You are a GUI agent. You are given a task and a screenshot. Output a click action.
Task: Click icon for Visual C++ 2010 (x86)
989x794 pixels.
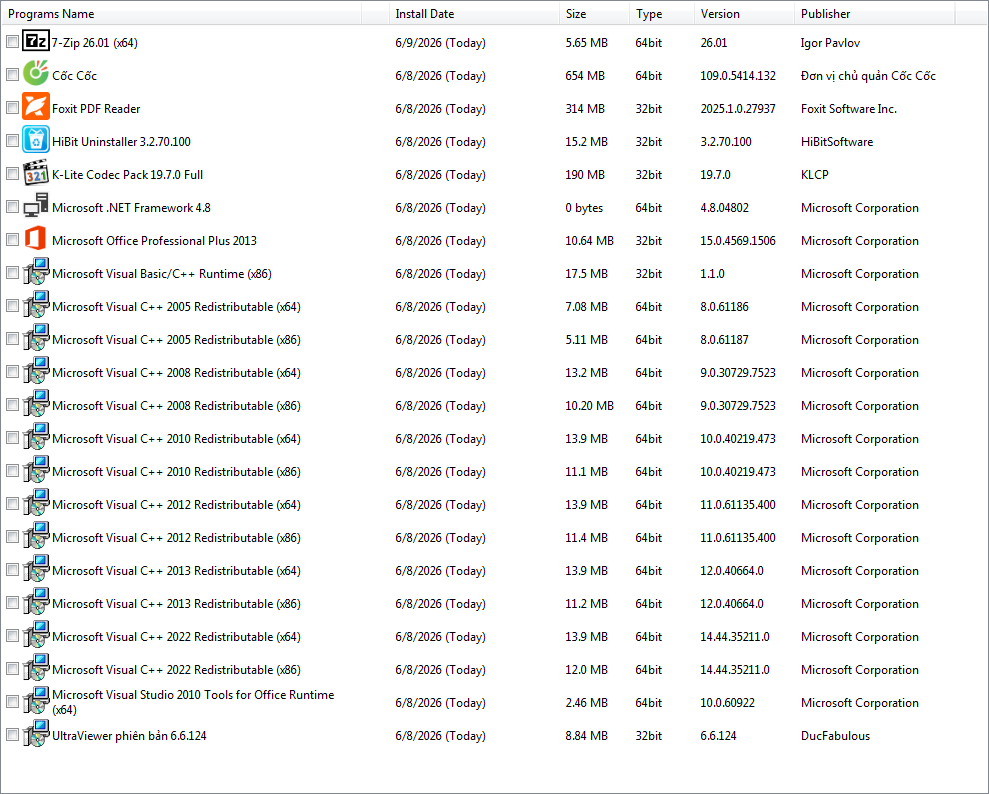pyautogui.click(x=36, y=470)
